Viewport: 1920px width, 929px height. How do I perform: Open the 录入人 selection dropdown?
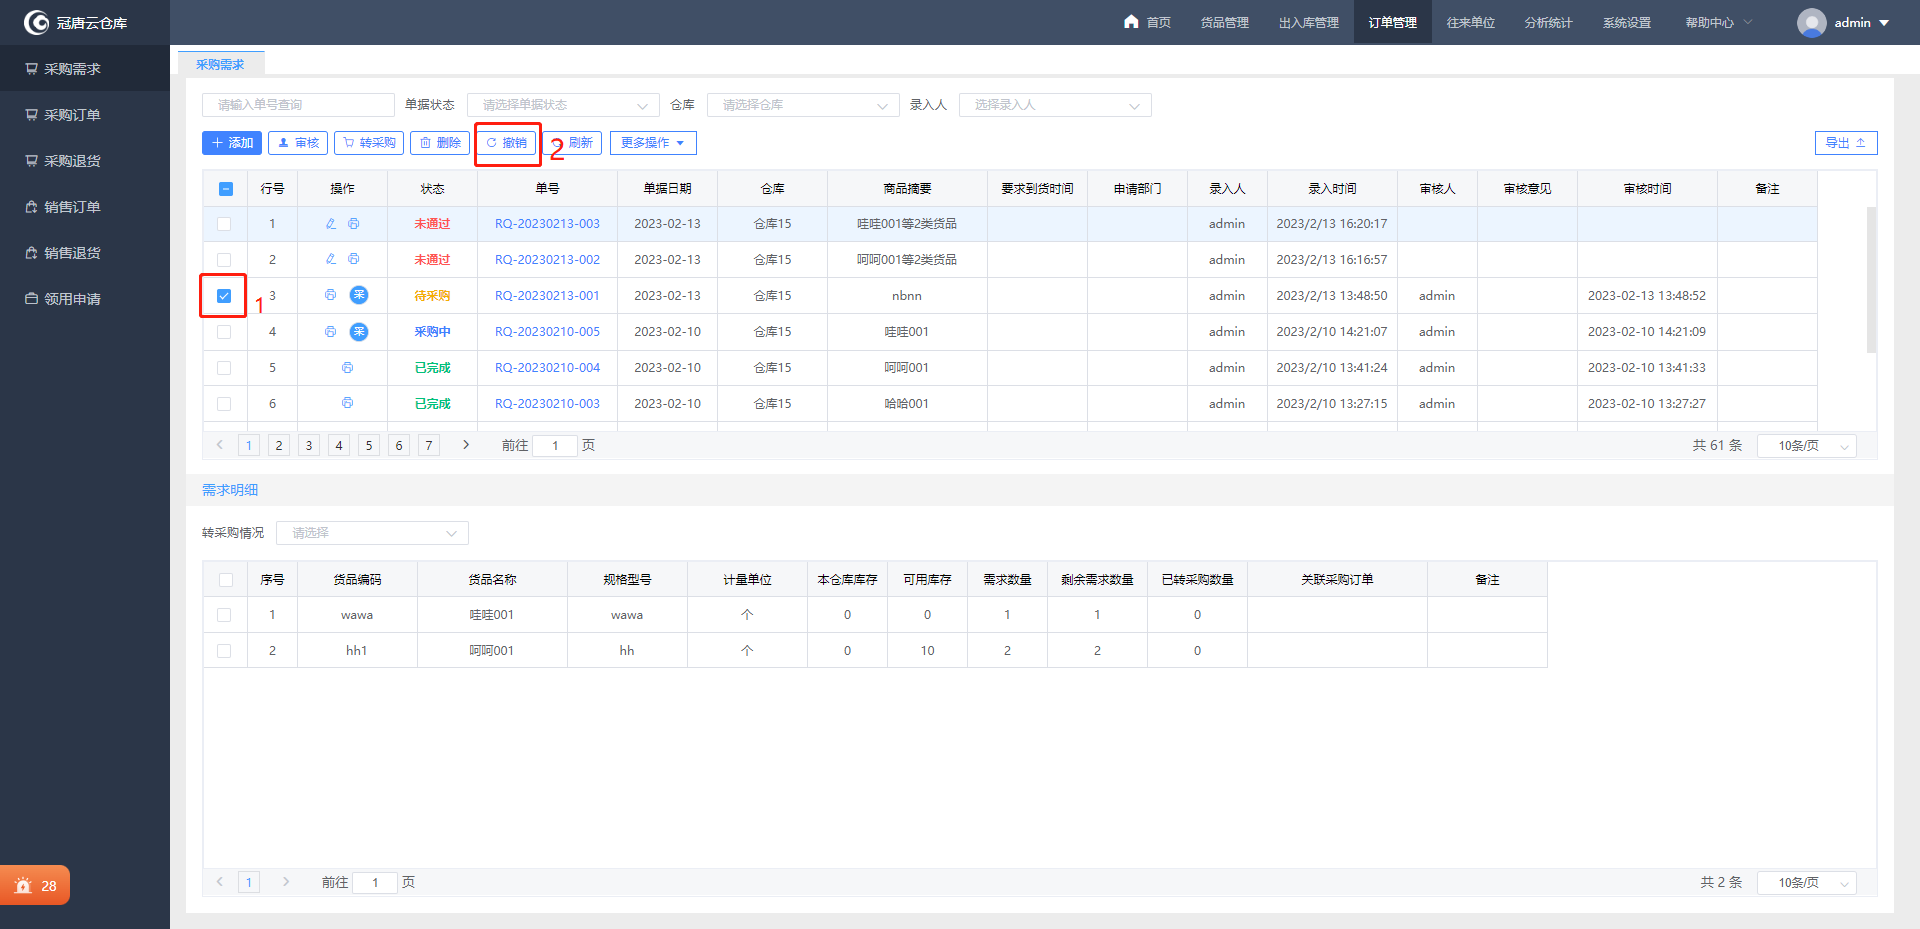(1055, 105)
